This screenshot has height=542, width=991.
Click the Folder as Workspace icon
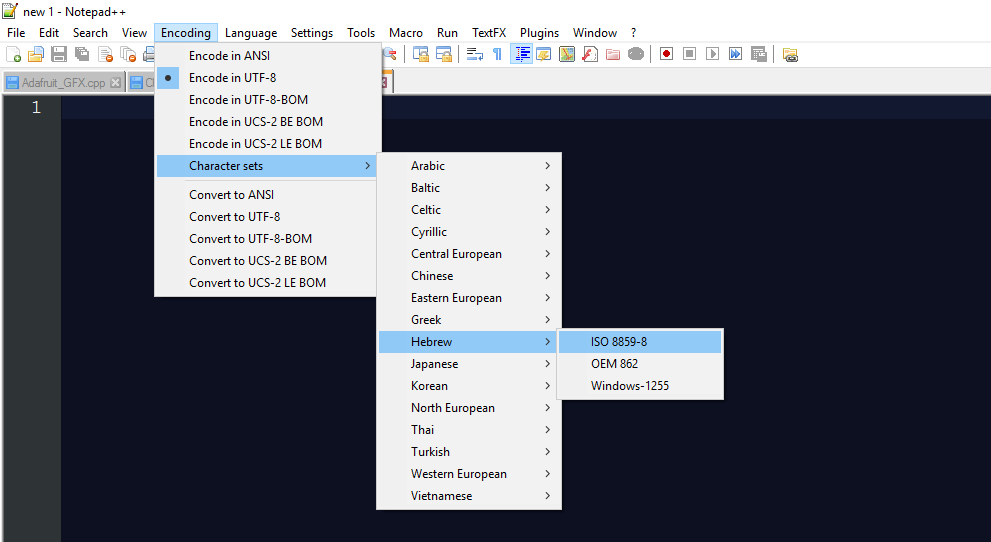click(612, 54)
